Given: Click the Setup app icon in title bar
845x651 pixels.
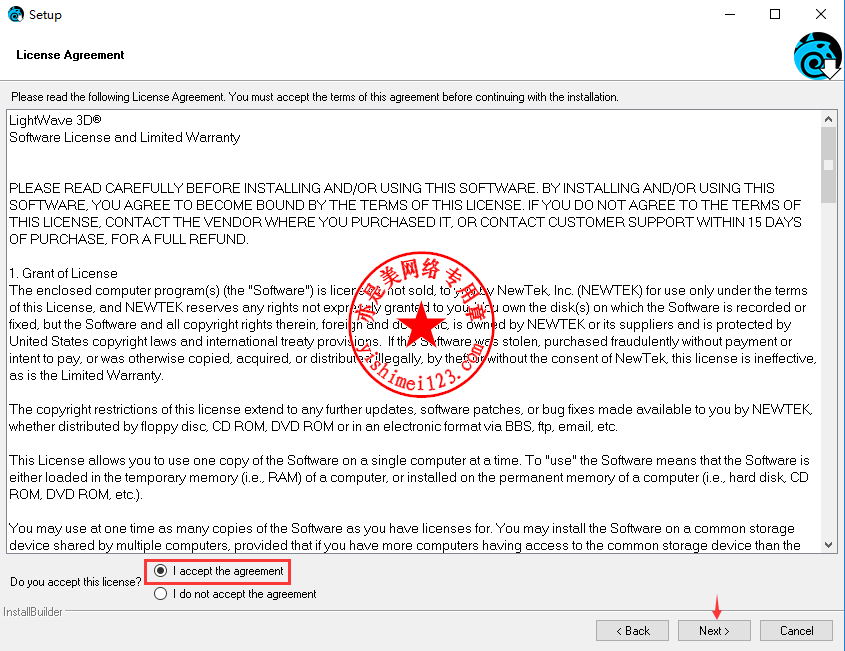Looking at the screenshot, I should point(16,14).
